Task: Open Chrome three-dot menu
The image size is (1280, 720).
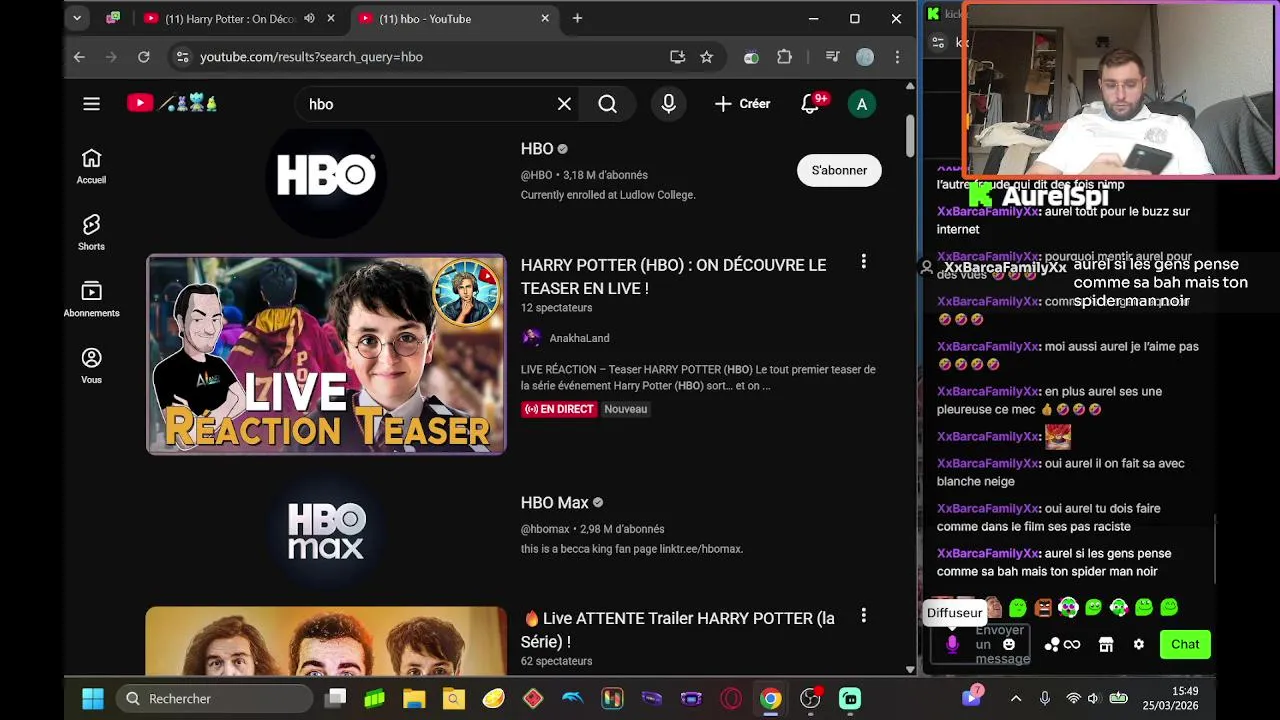Action: [897, 57]
